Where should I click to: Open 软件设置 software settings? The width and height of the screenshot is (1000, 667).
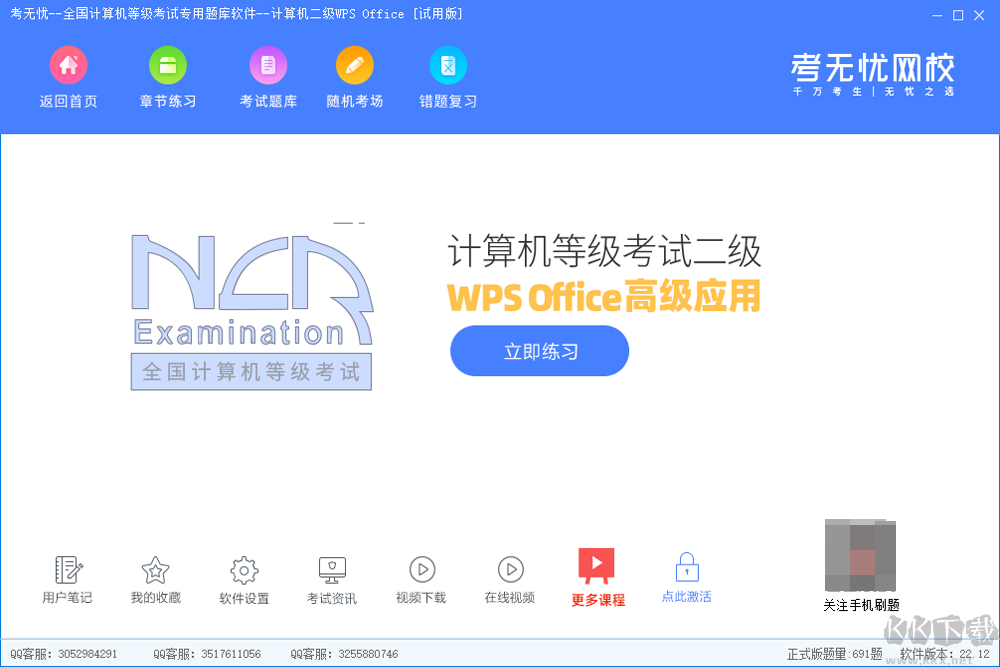243,577
